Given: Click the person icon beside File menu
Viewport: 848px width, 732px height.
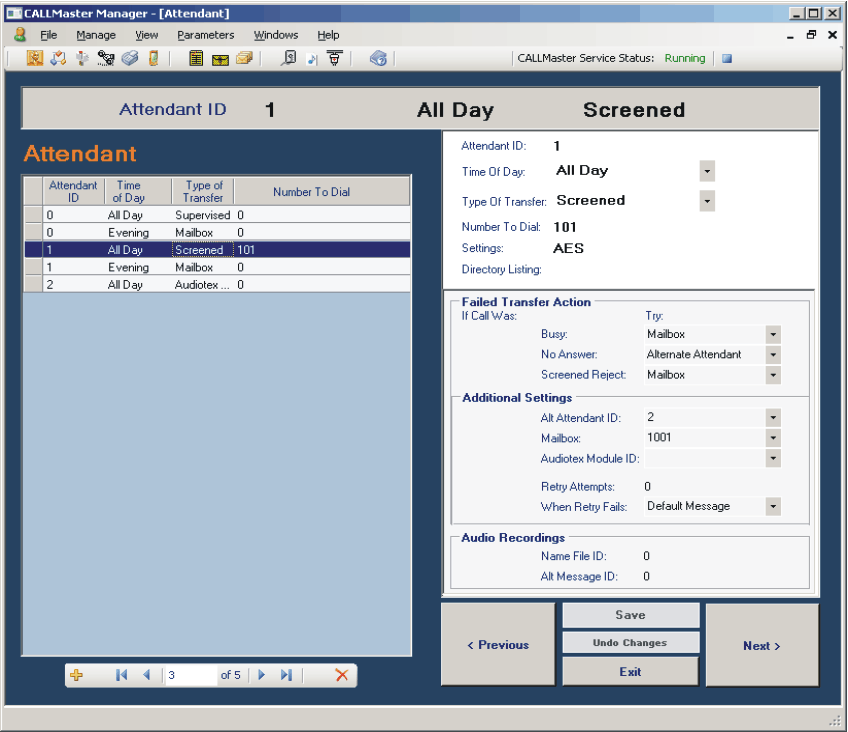Looking at the screenshot, I should pos(20,35).
